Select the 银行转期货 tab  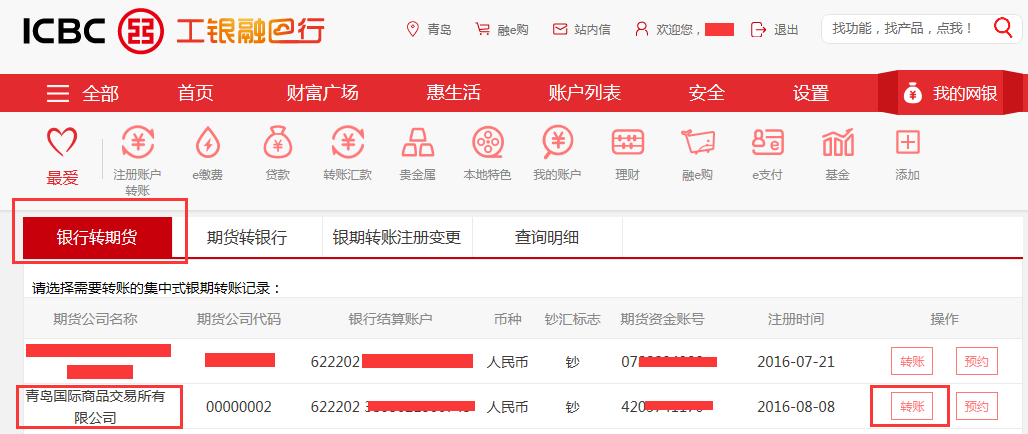97,237
